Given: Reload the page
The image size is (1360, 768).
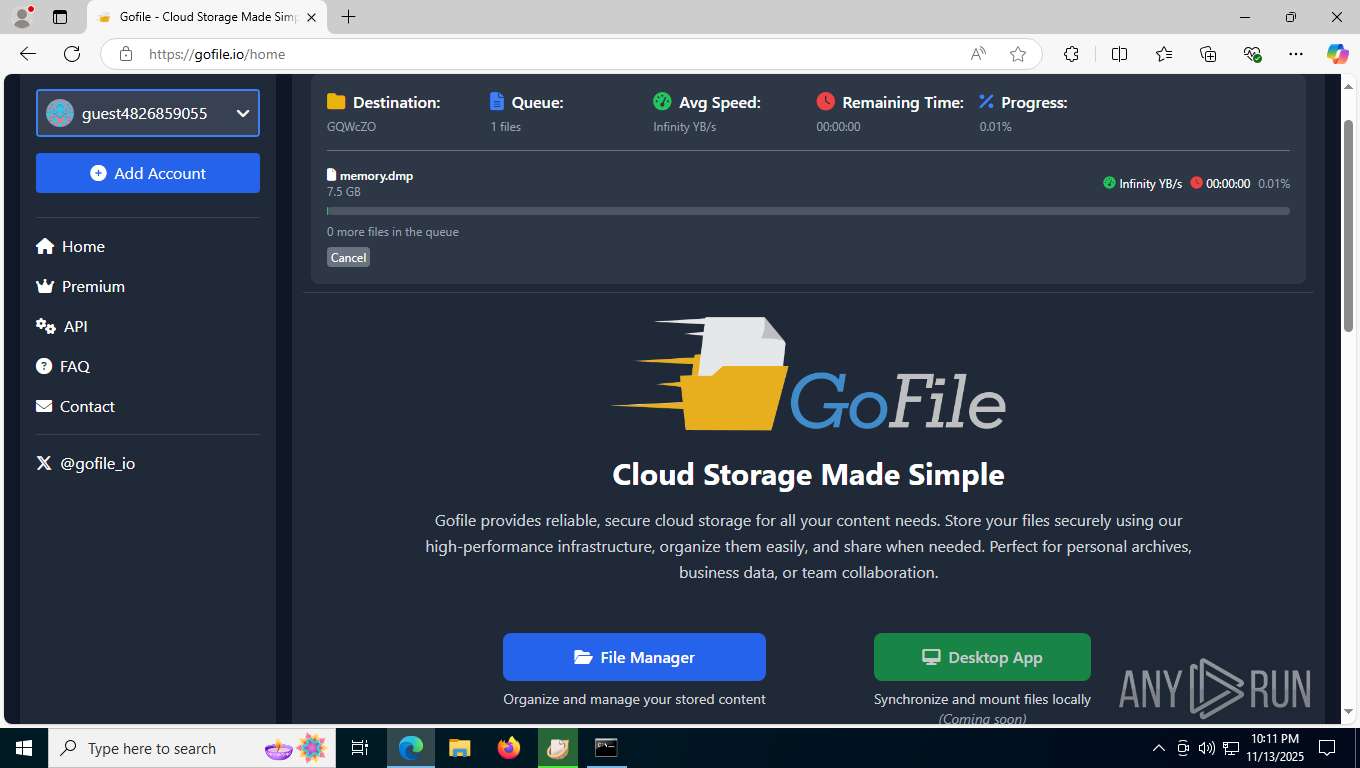Looking at the screenshot, I should click(x=72, y=54).
